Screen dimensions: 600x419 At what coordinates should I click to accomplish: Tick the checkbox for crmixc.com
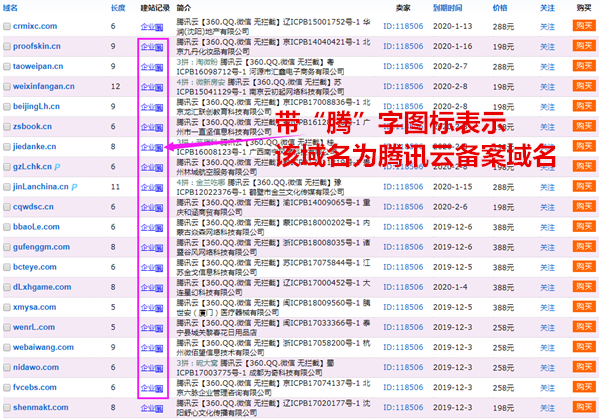[7, 26]
